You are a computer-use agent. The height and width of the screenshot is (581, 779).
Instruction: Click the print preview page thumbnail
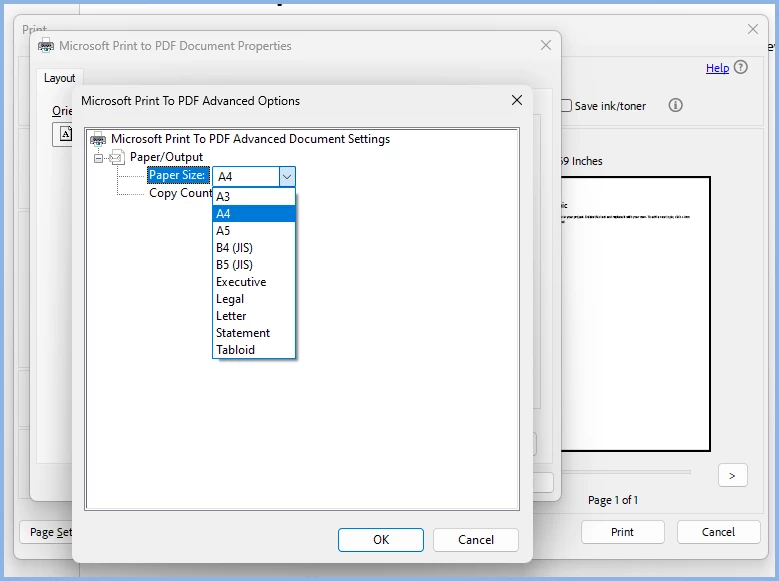pyautogui.click(x=635, y=314)
